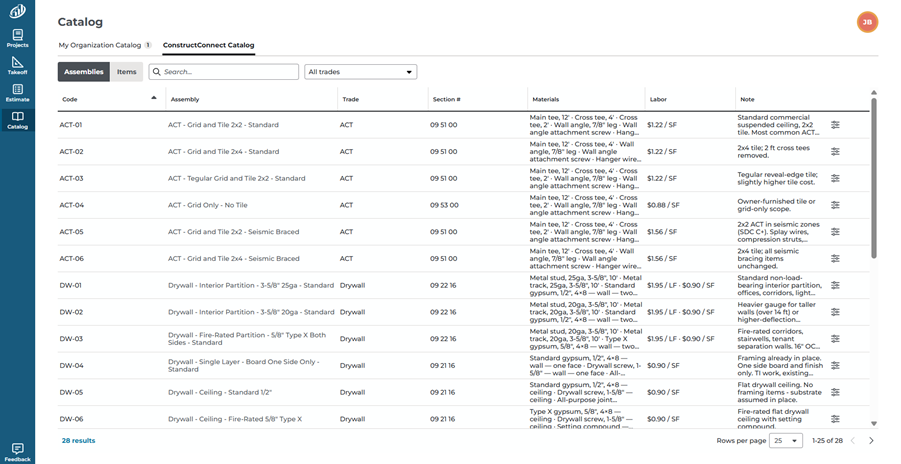The height and width of the screenshot is (464, 901).
Task: Click the 1-25 of 28 pagination text
Action: click(x=827, y=441)
